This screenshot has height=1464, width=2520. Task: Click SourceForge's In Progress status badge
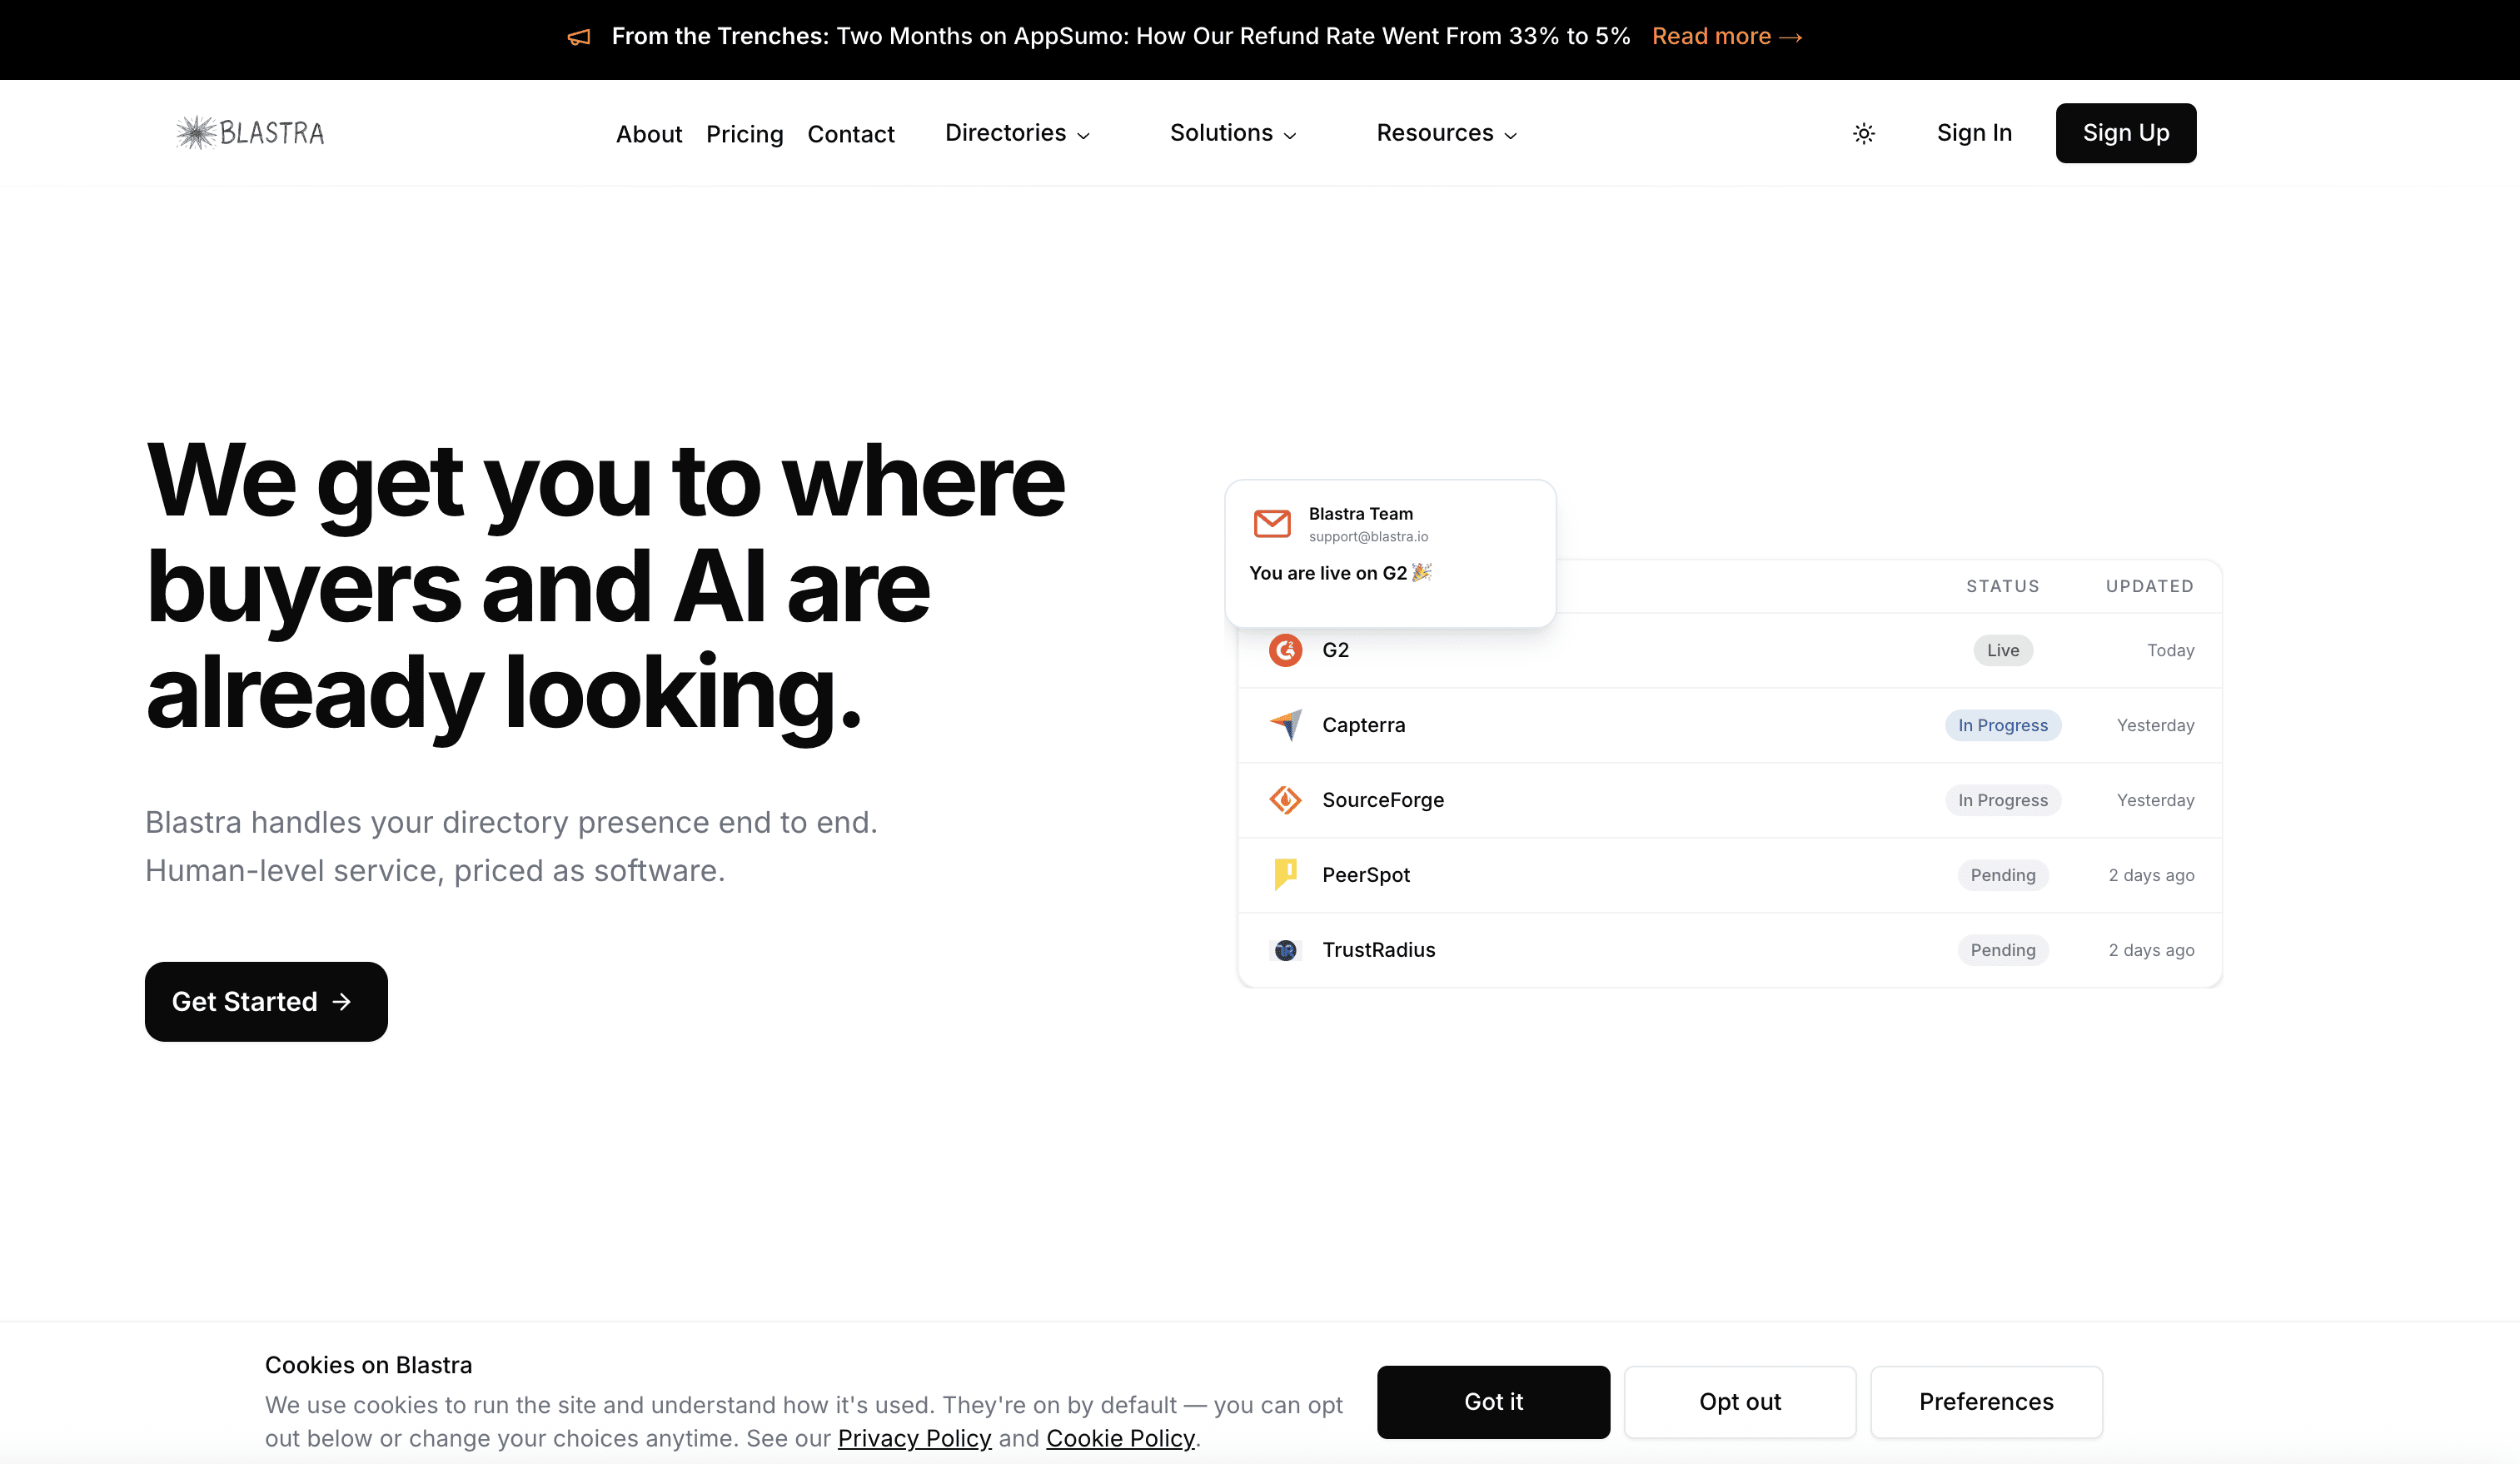click(x=2003, y=800)
